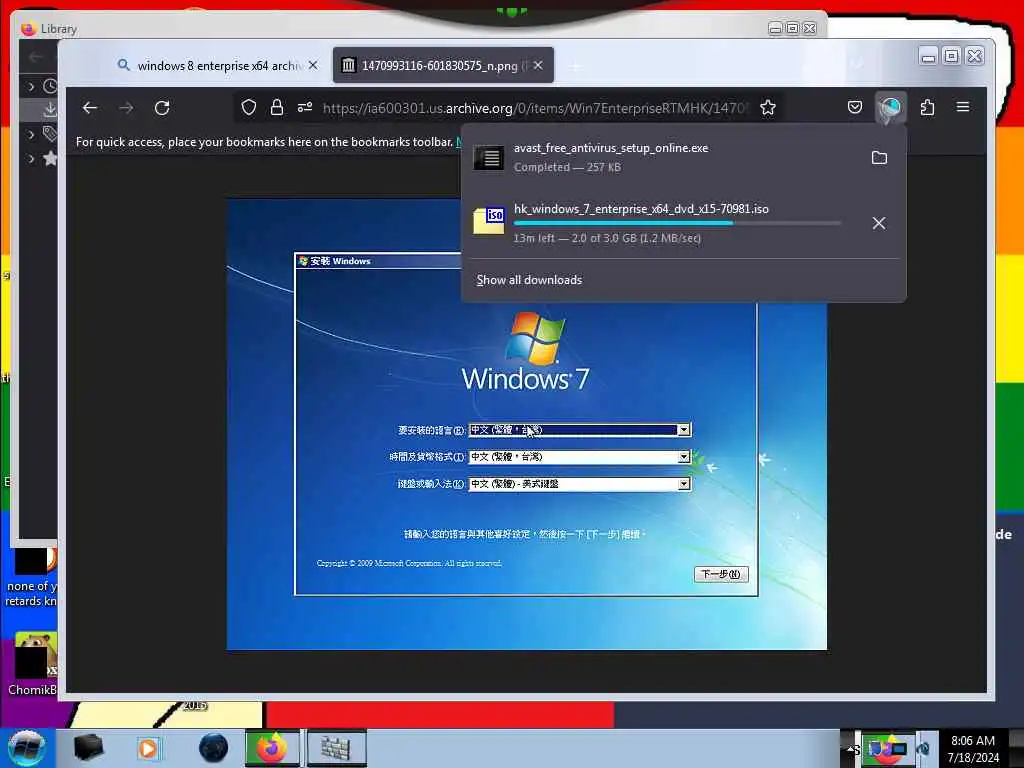1024x768 pixels.
Task: Open the Windows Start orb
Action: (27, 748)
